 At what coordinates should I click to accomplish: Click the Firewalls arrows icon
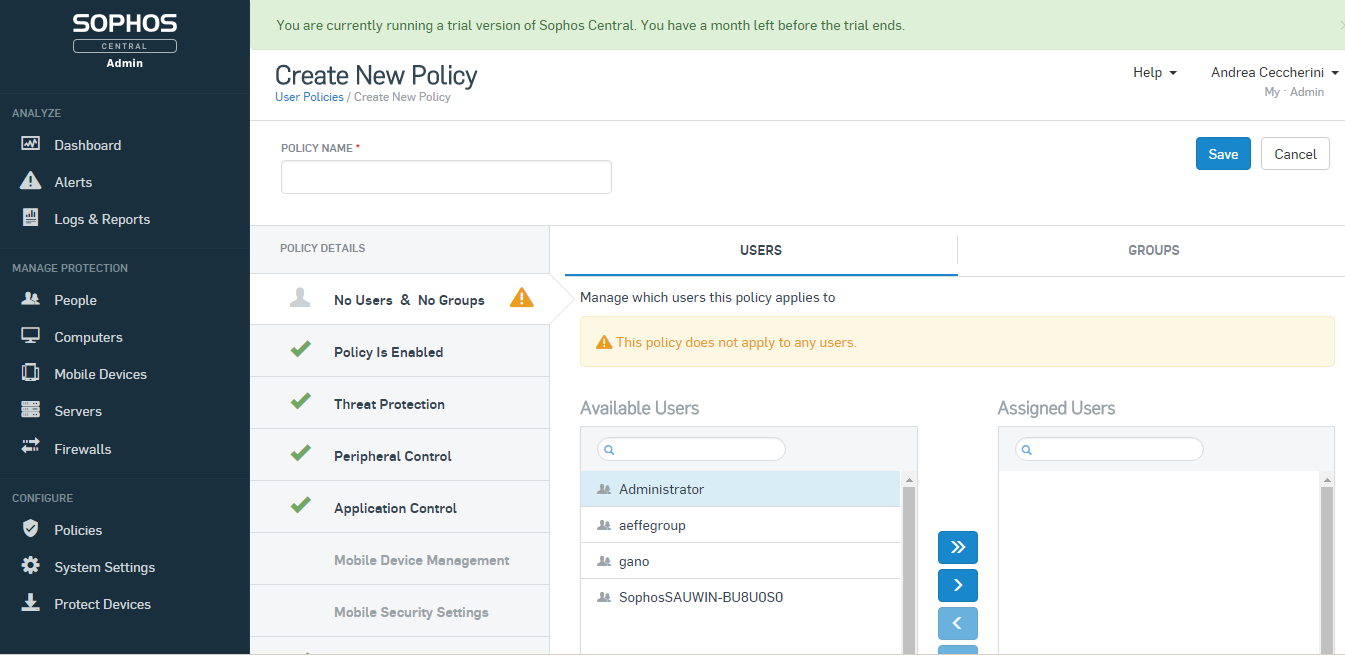[30, 447]
